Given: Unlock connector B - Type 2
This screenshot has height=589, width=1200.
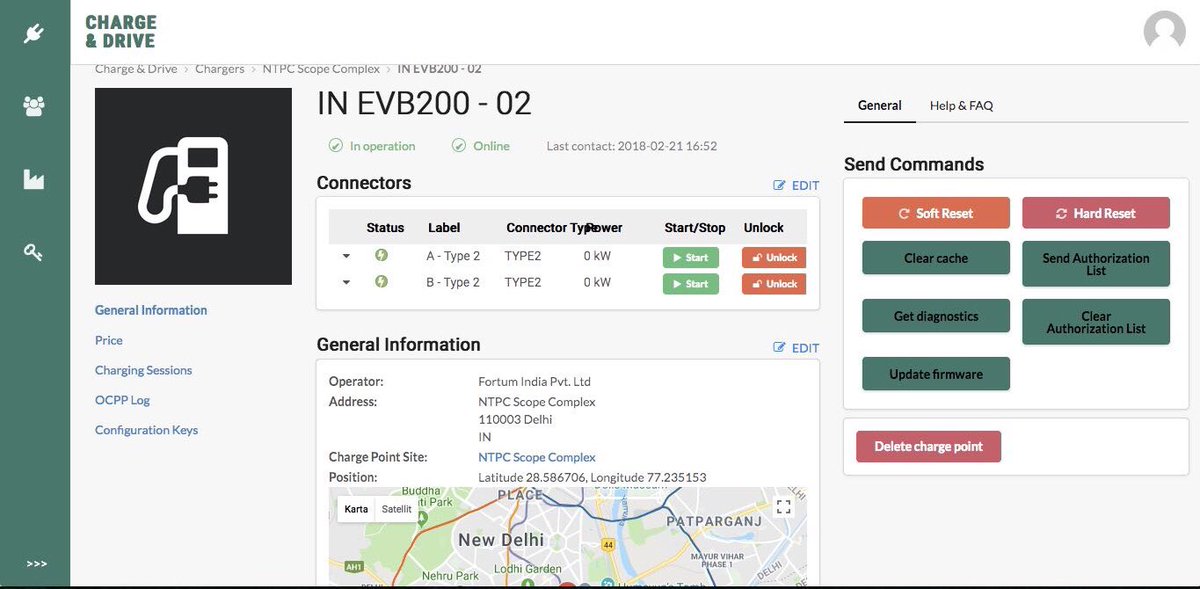Looking at the screenshot, I should pyautogui.click(x=774, y=284).
